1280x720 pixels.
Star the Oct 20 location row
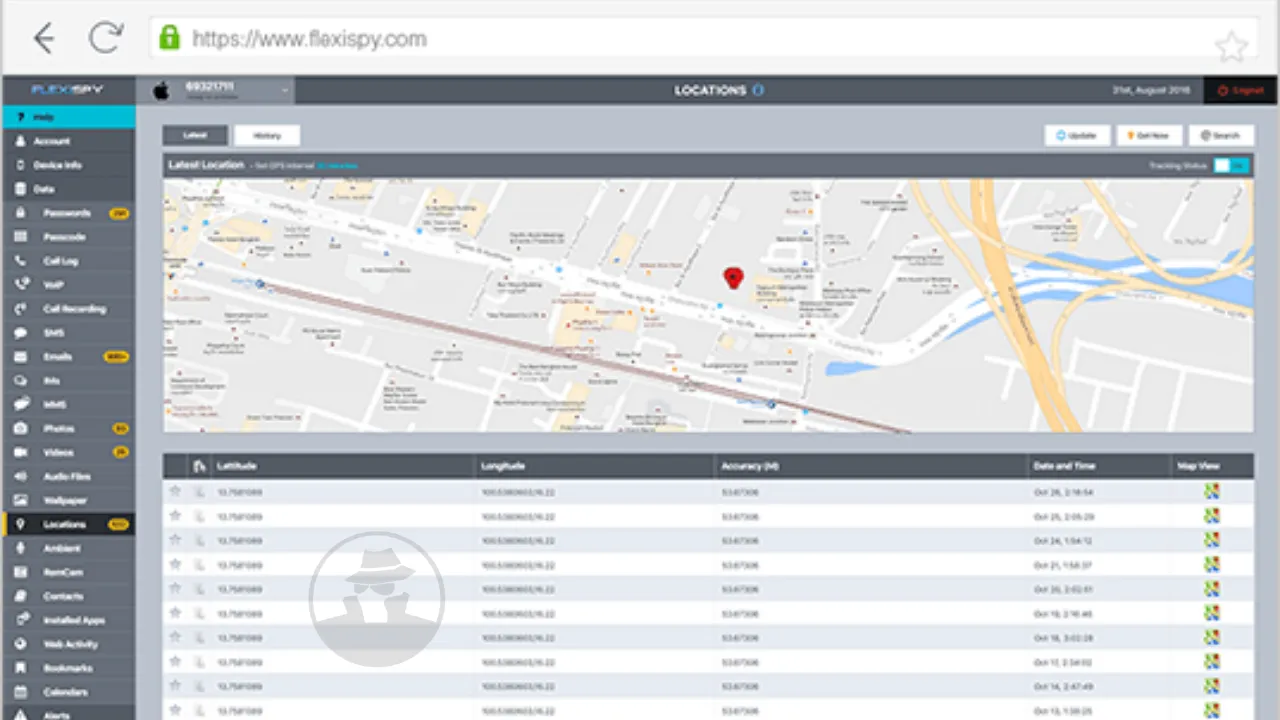point(175,588)
